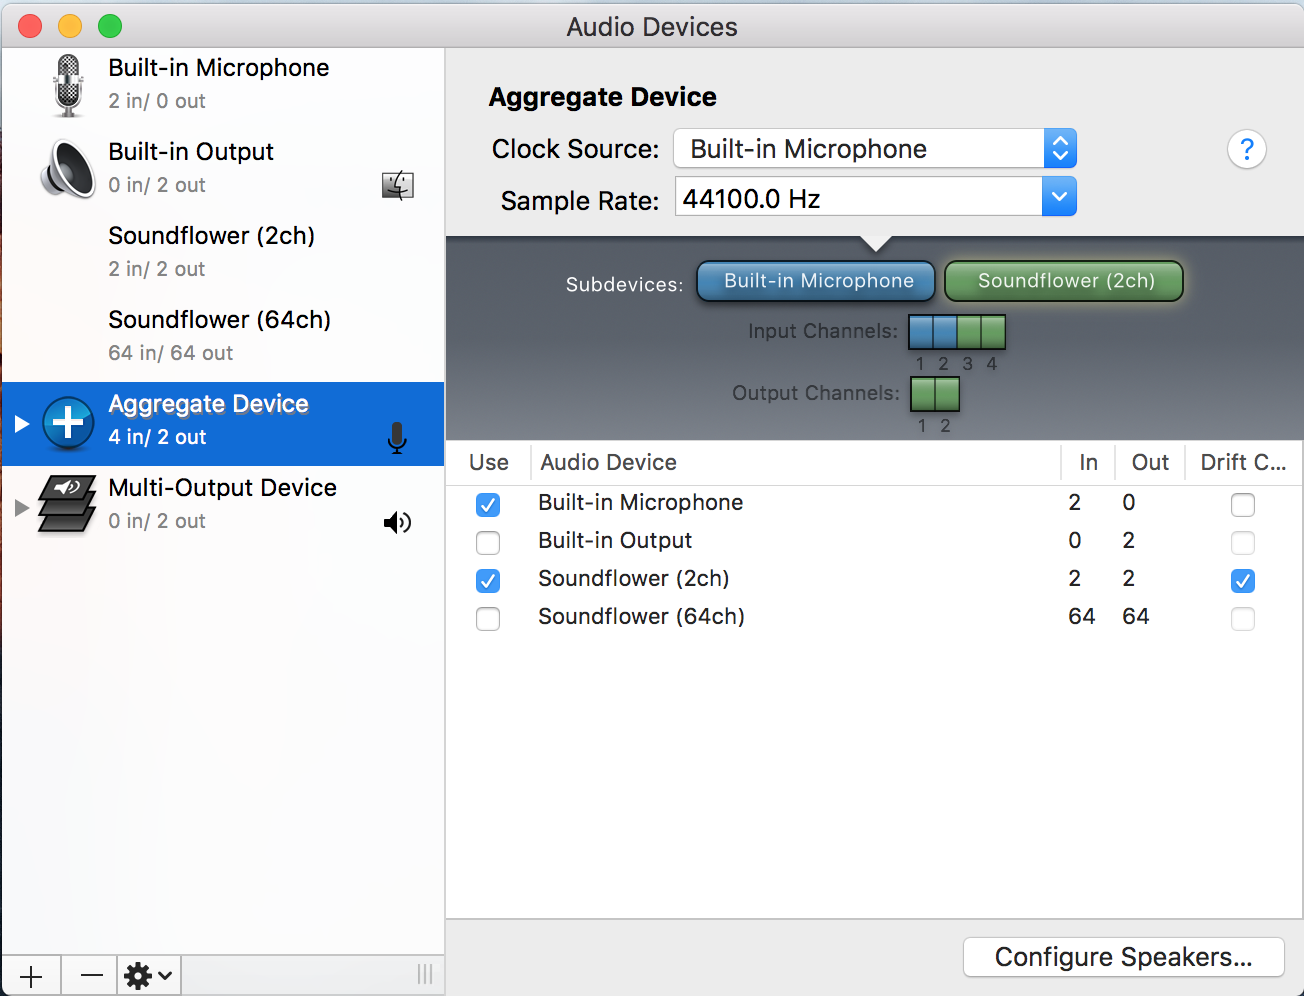Click the sidebar resize handle grip
The height and width of the screenshot is (996, 1304).
(x=425, y=975)
